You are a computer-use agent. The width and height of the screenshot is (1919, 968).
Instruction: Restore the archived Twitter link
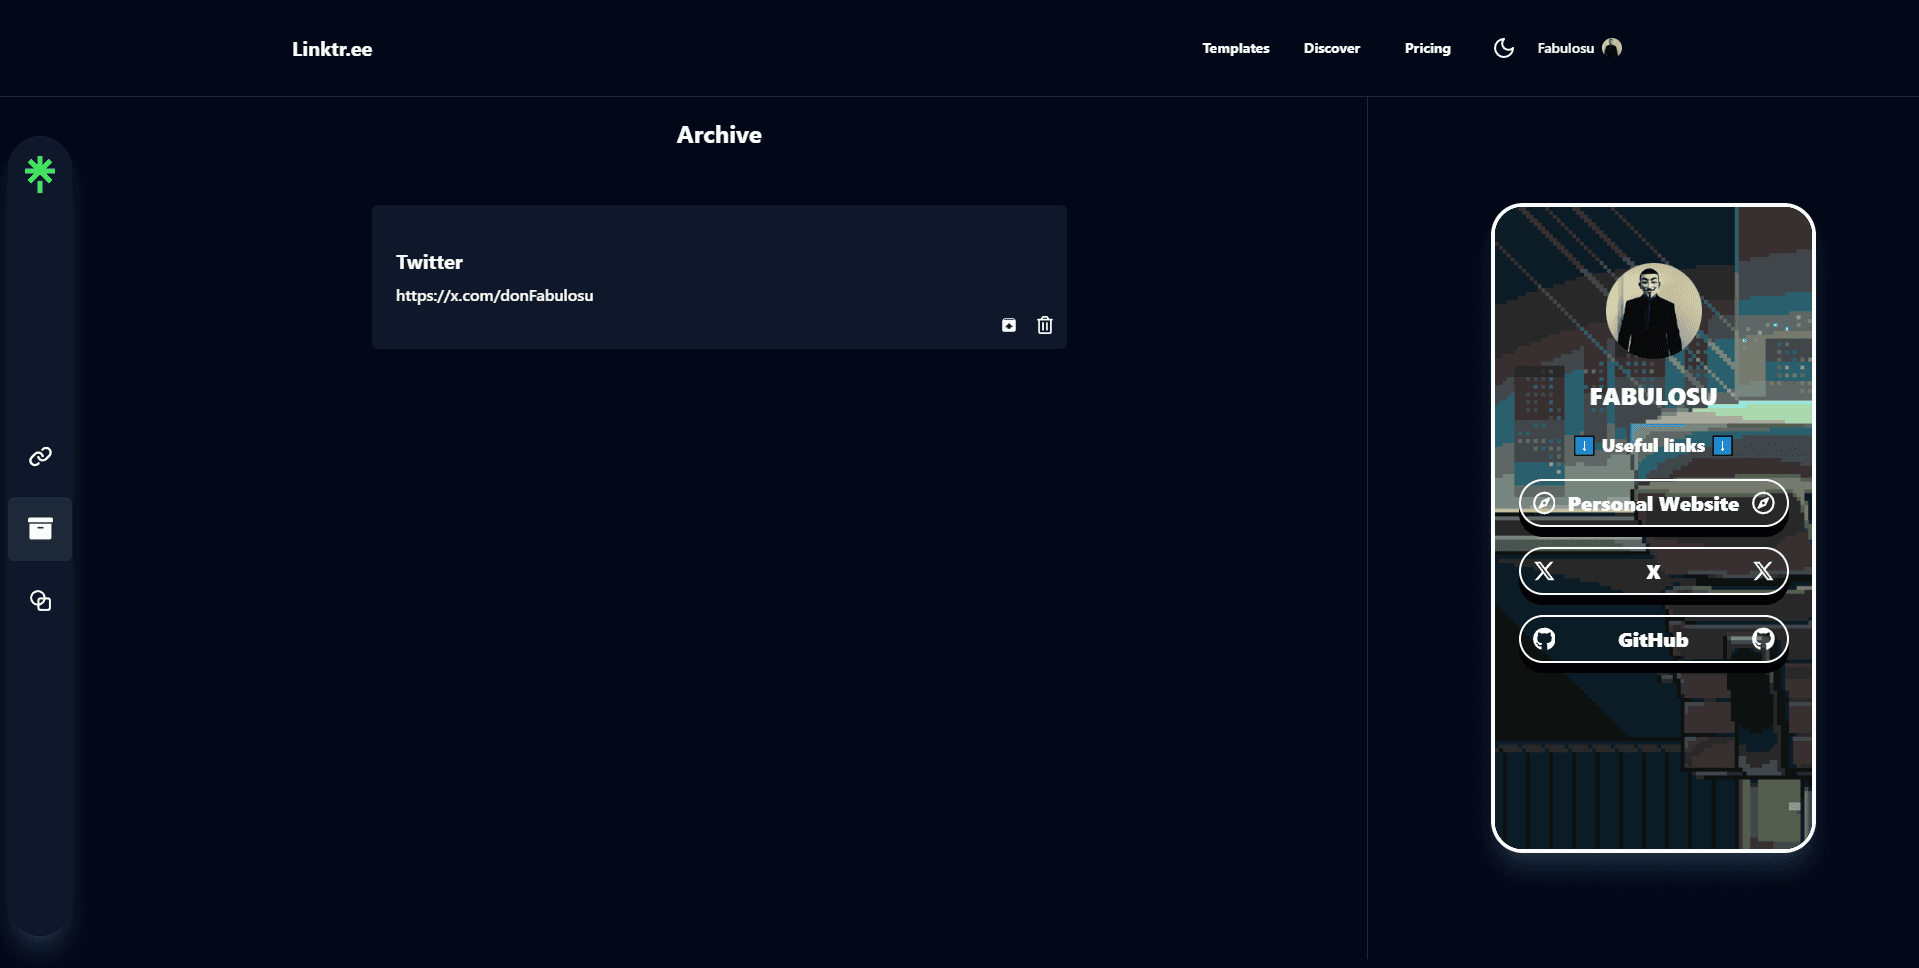tap(1009, 325)
